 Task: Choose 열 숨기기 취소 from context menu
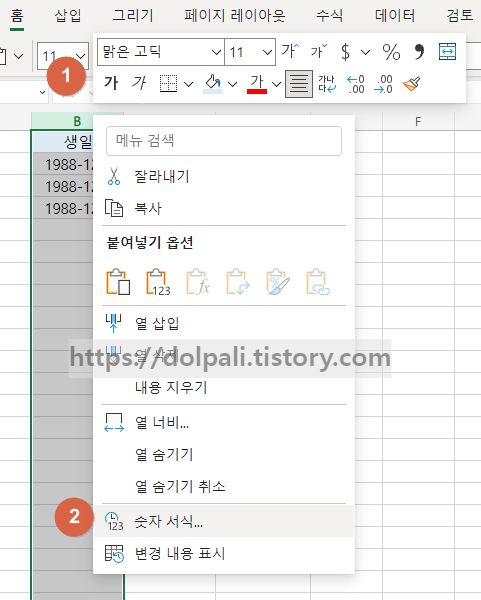[224, 486]
